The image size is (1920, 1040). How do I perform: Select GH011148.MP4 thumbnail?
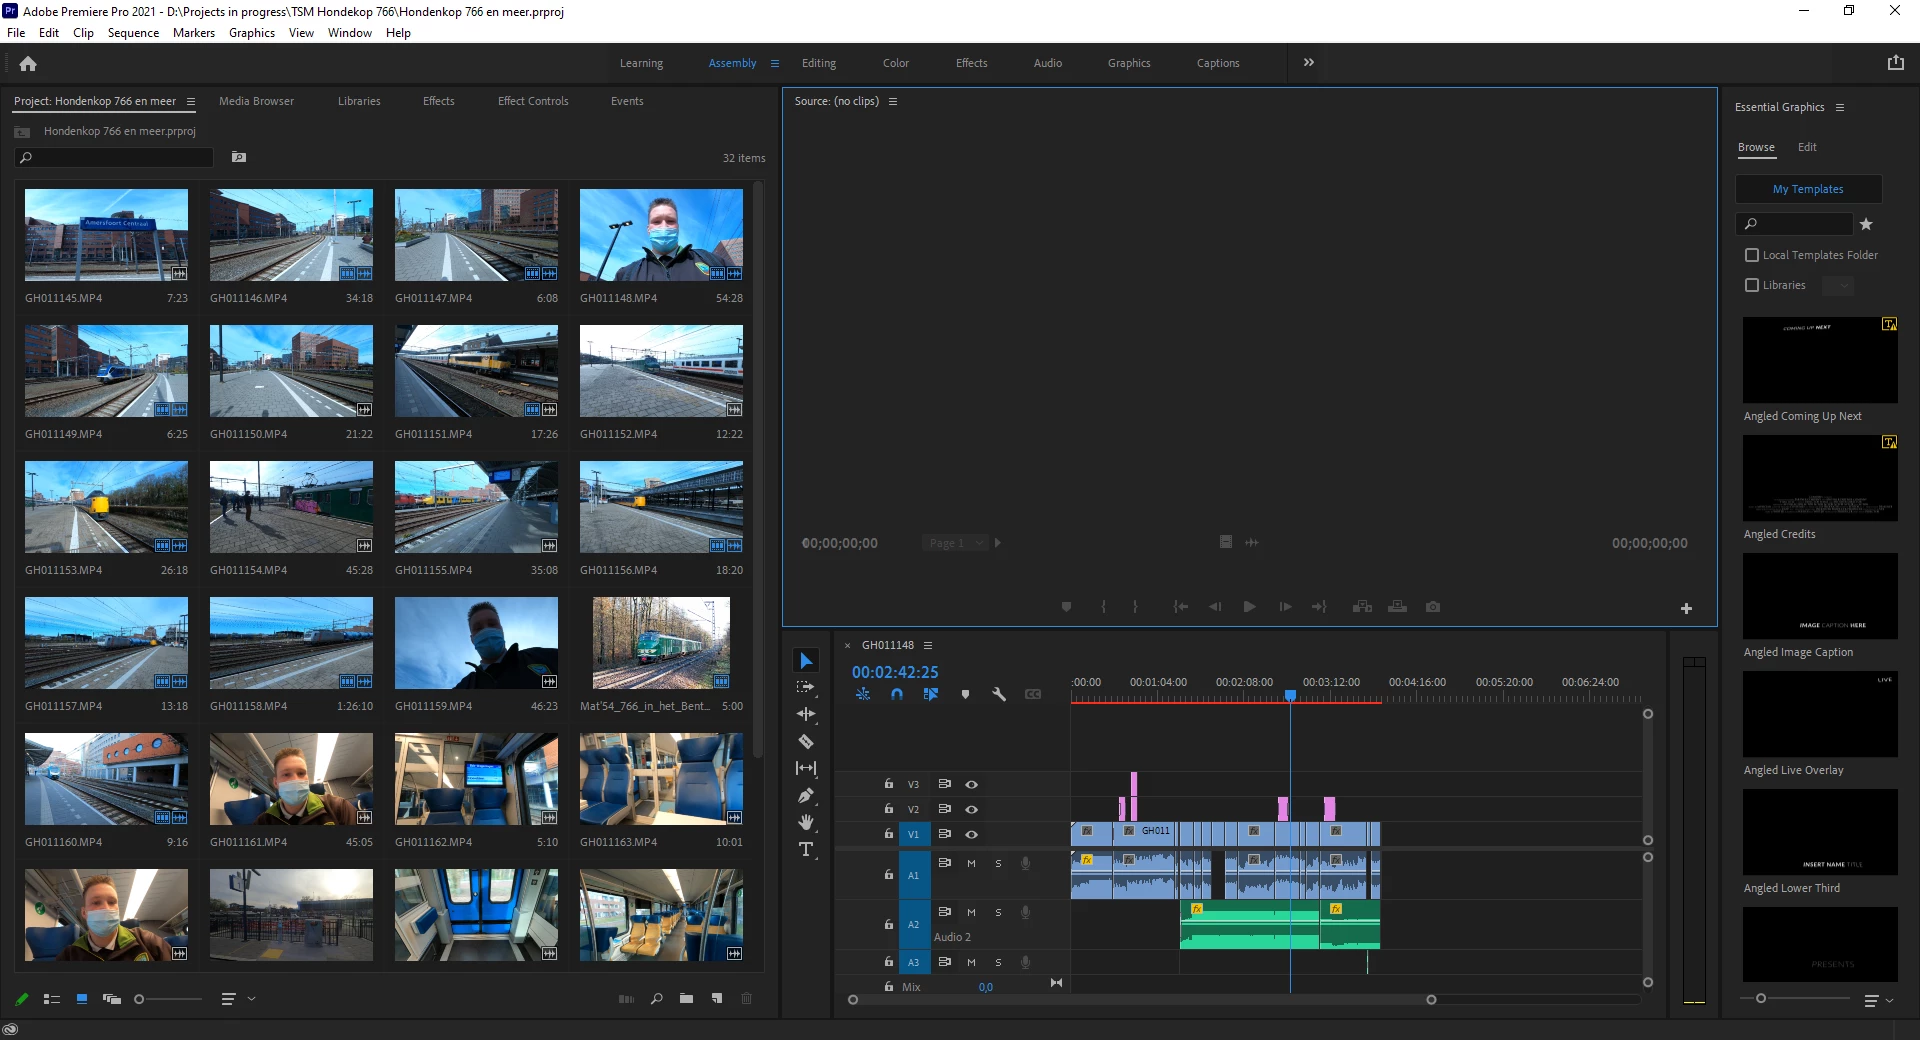point(661,235)
